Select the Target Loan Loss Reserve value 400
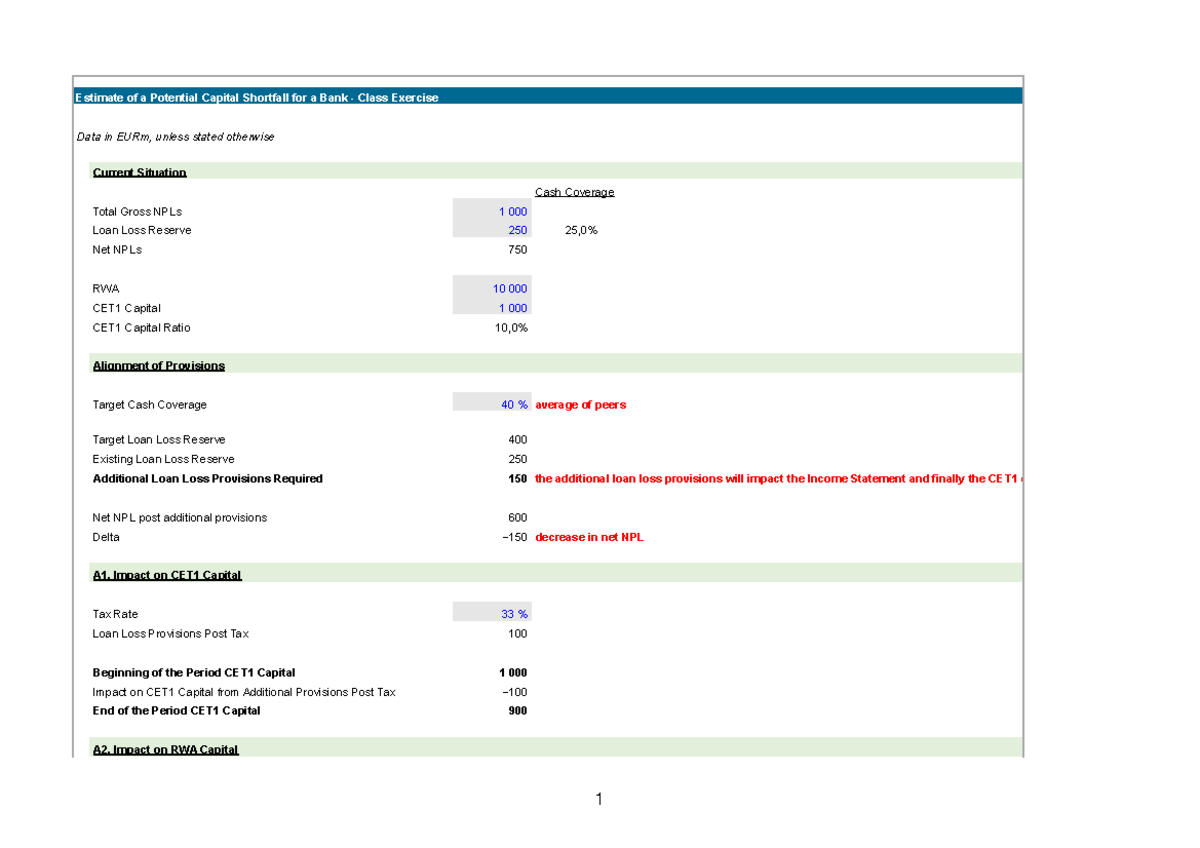 pos(518,440)
